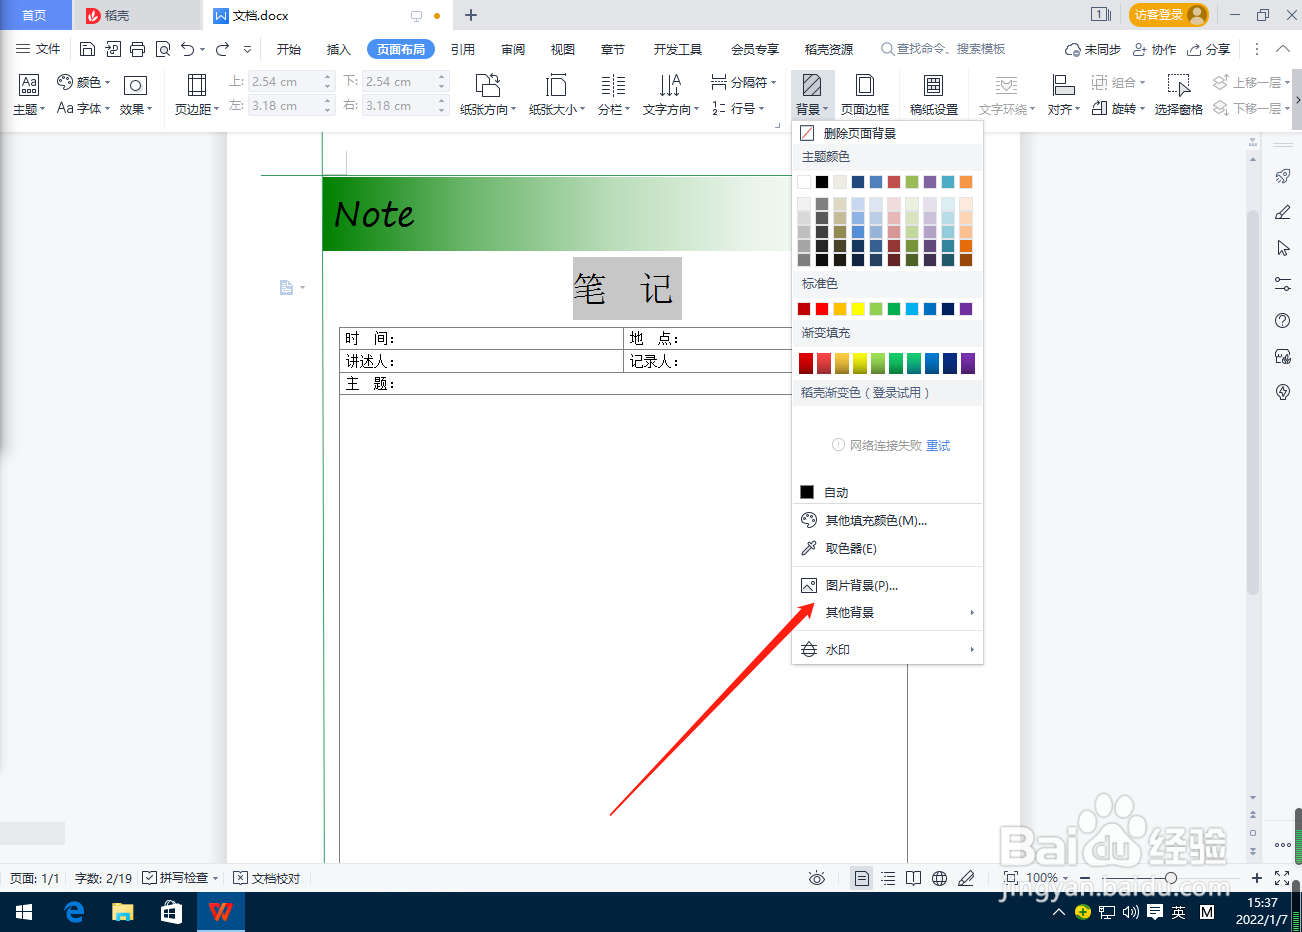Open the 纸张方向 orientation tool
Viewport: 1302px width, 932px height.
(488, 95)
